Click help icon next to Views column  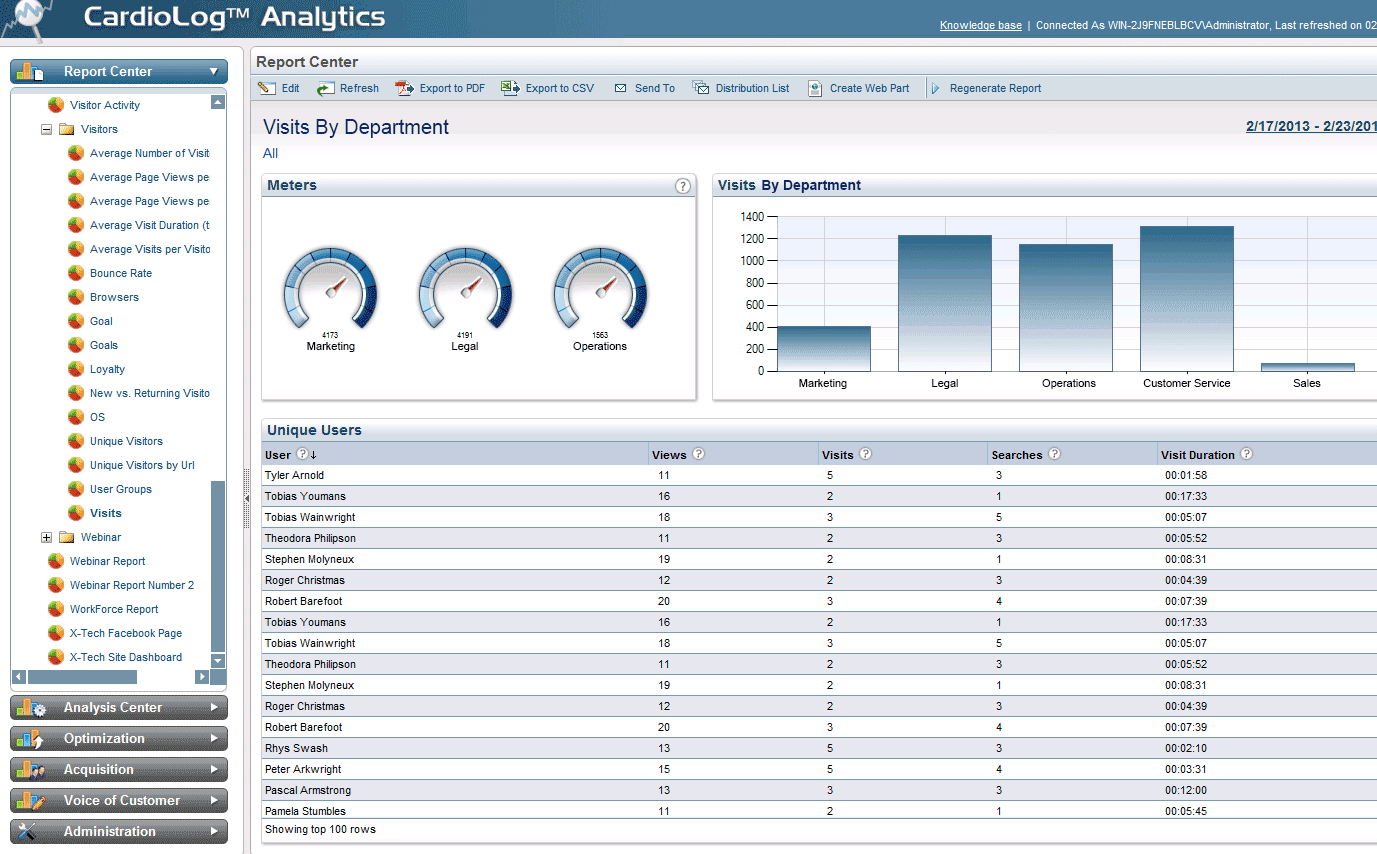tap(699, 454)
